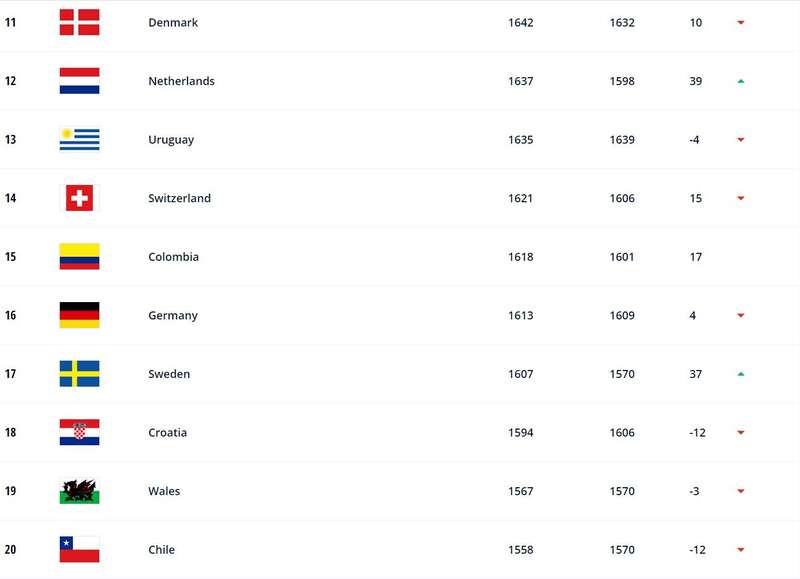Click the Denmark flag icon

pyautogui.click(x=79, y=22)
